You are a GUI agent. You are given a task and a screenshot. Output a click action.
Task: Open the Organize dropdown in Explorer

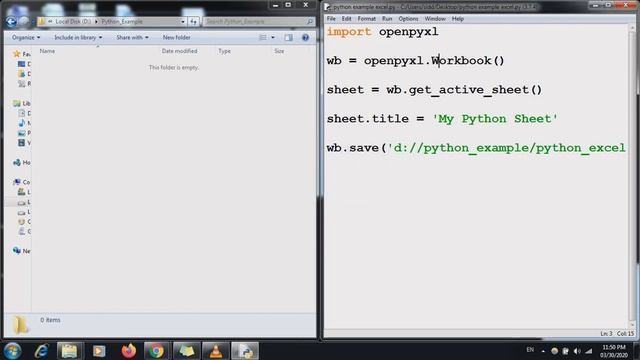(x=26, y=38)
